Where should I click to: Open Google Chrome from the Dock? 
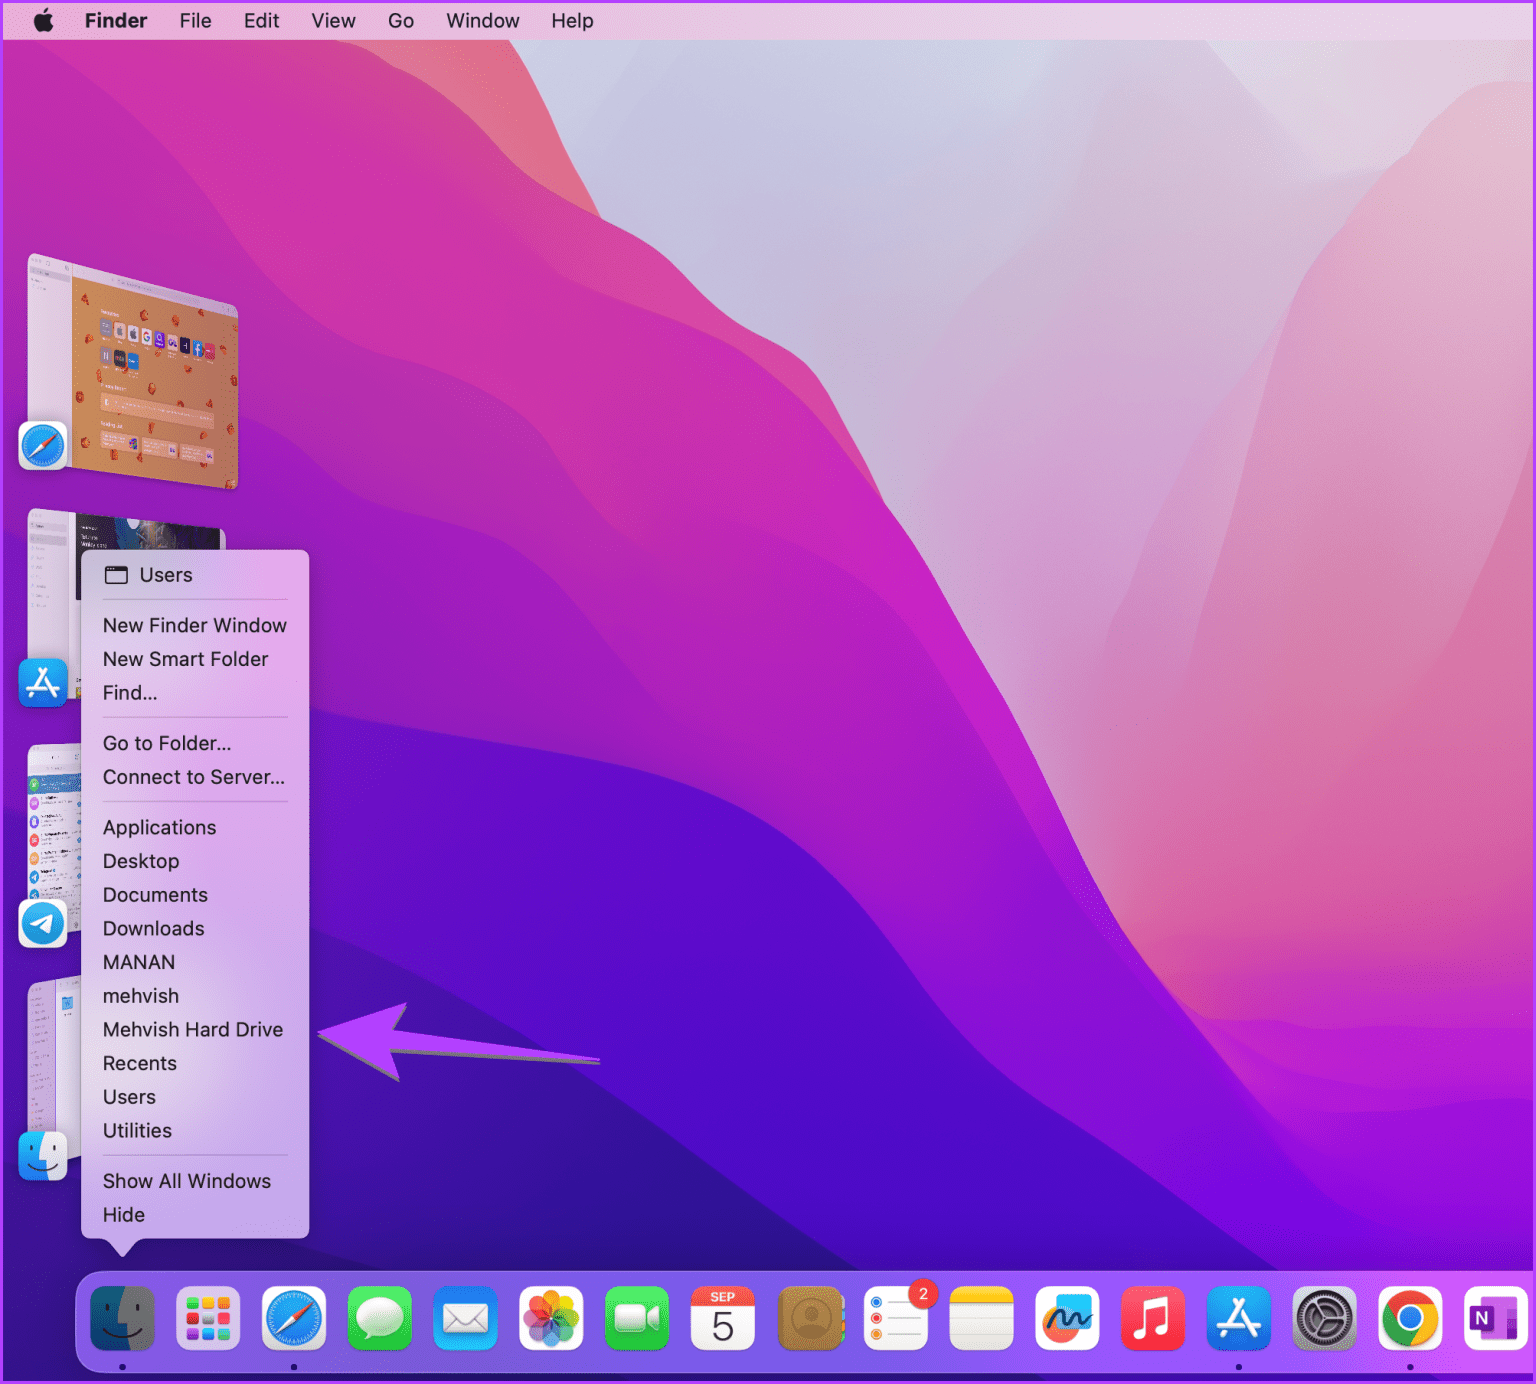pyautogui.click(x=1410, y=1318)
